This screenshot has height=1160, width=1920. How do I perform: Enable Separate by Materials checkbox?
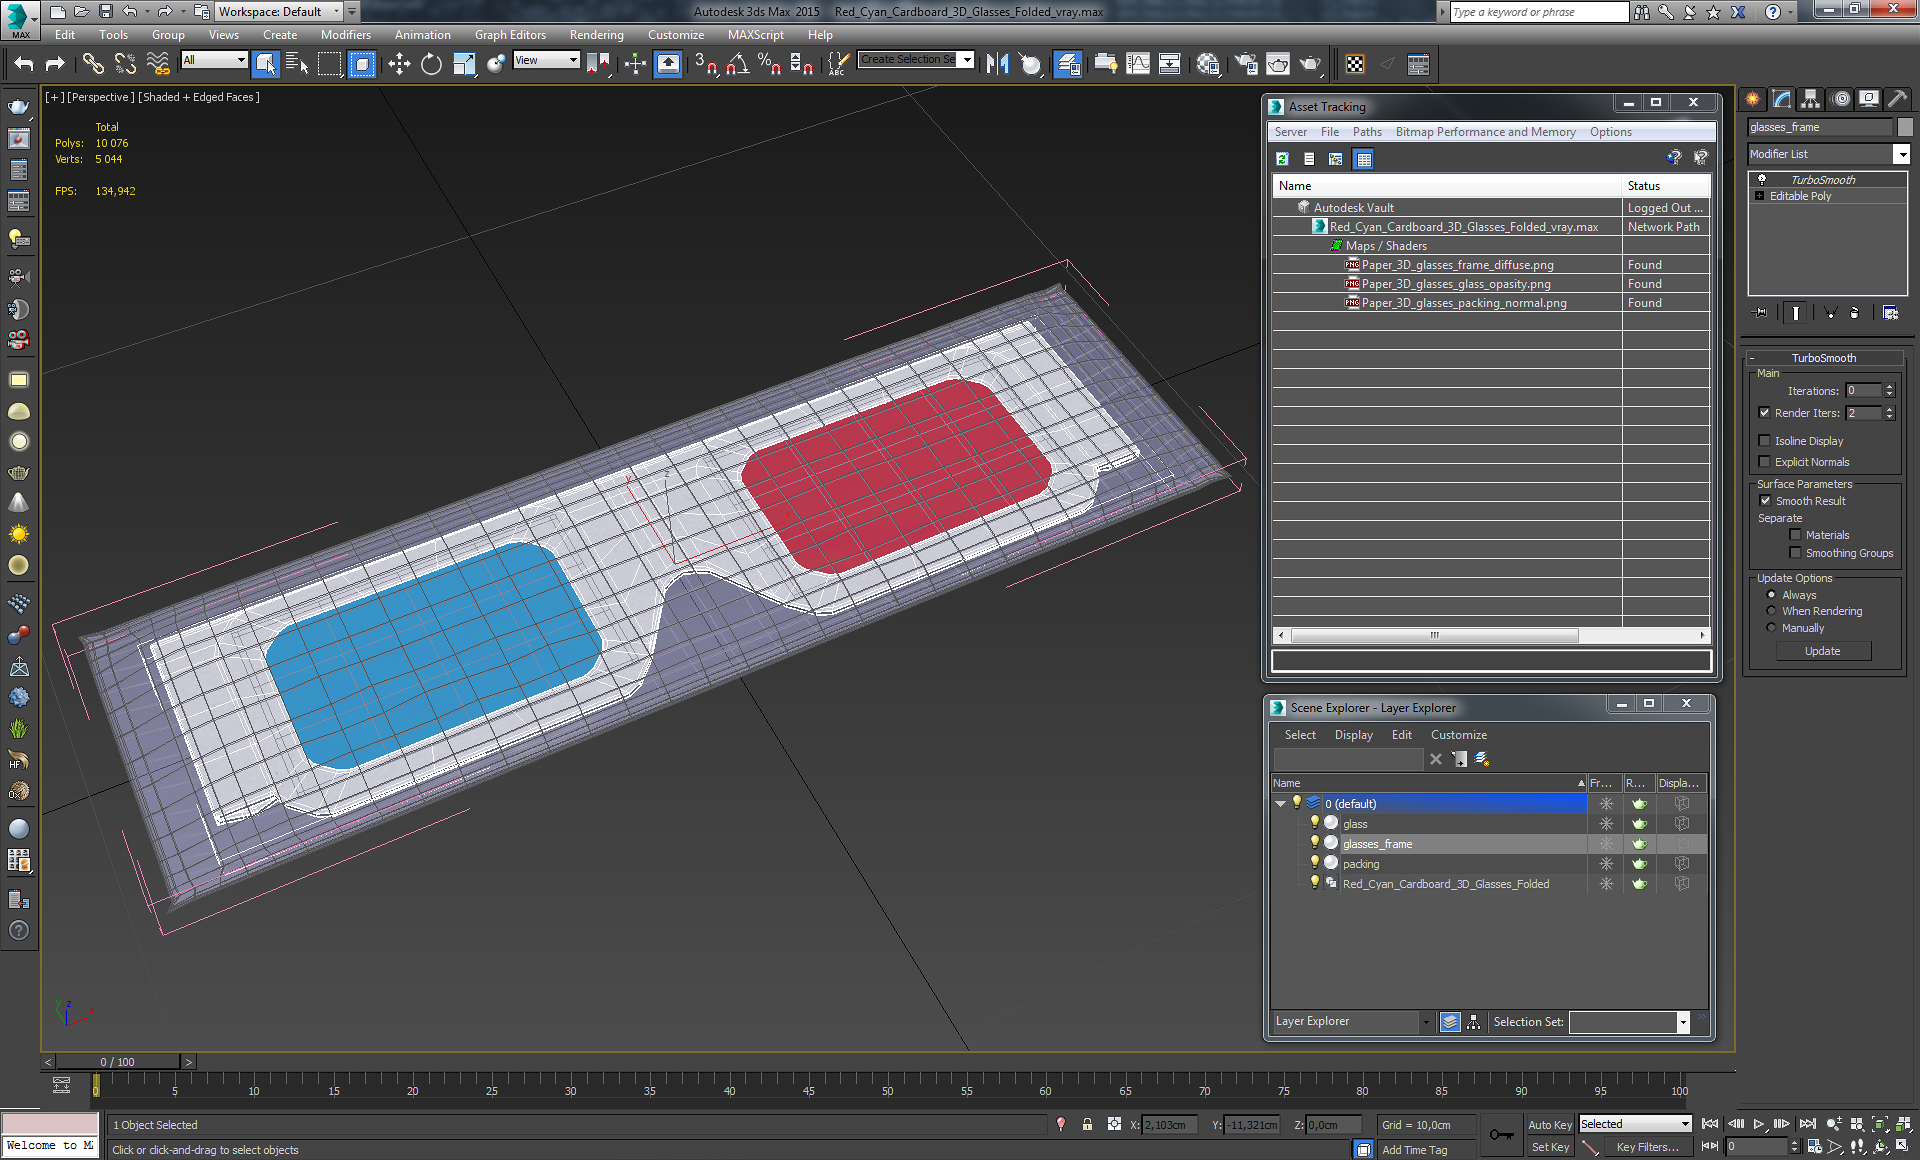click(x=1795, y=535)
